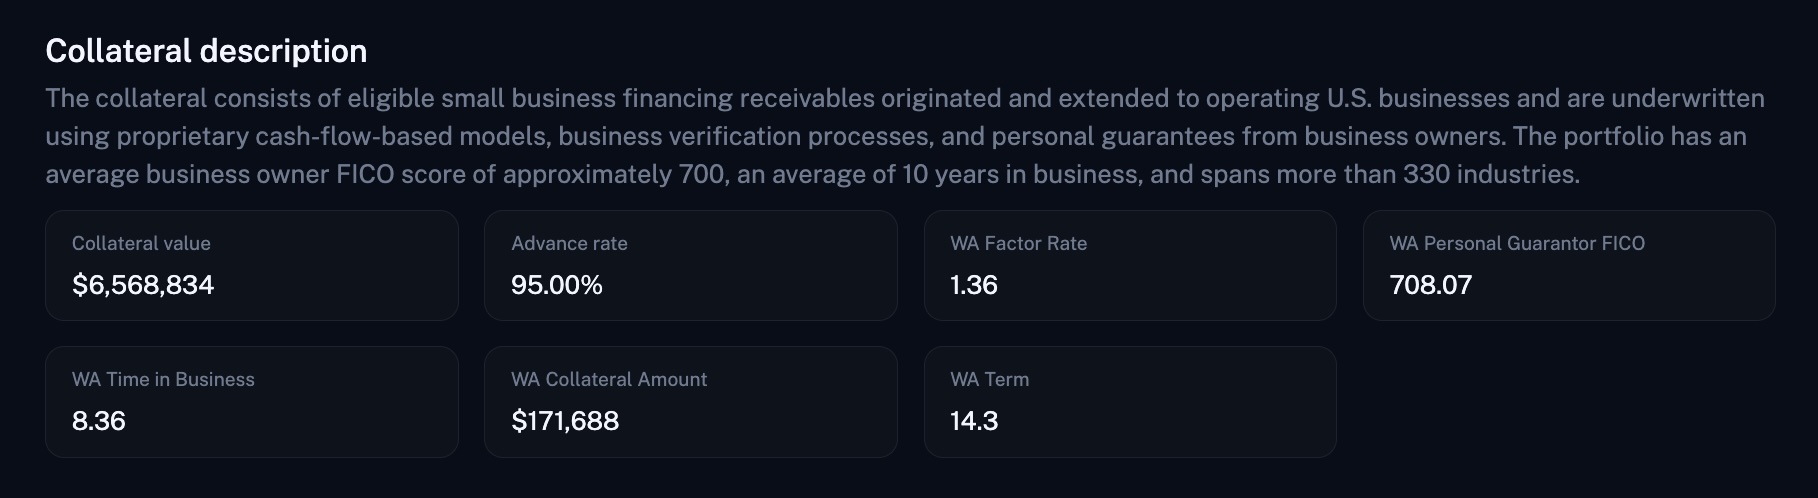Click the Collateral description heading

[x=206, y=51]
